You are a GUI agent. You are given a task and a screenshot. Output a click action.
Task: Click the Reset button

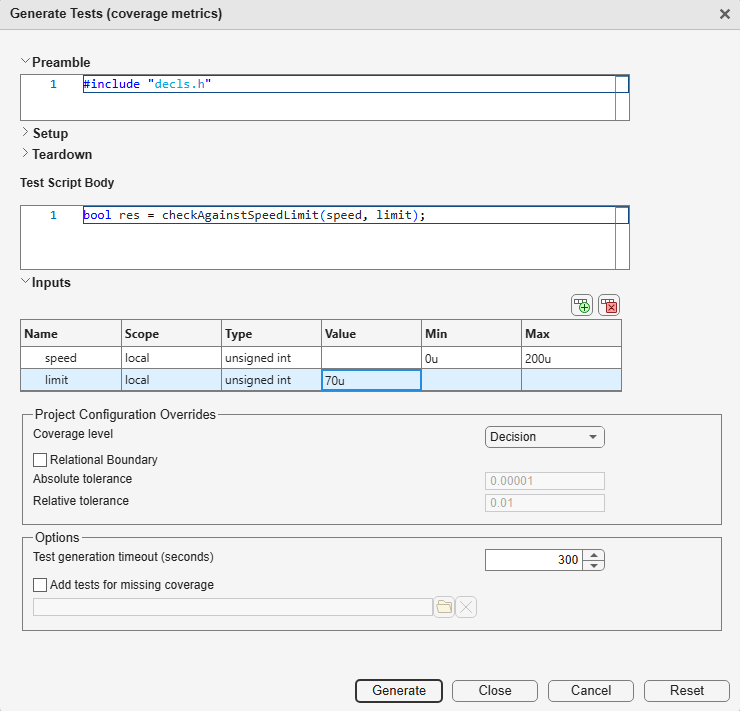pos(687,691)
